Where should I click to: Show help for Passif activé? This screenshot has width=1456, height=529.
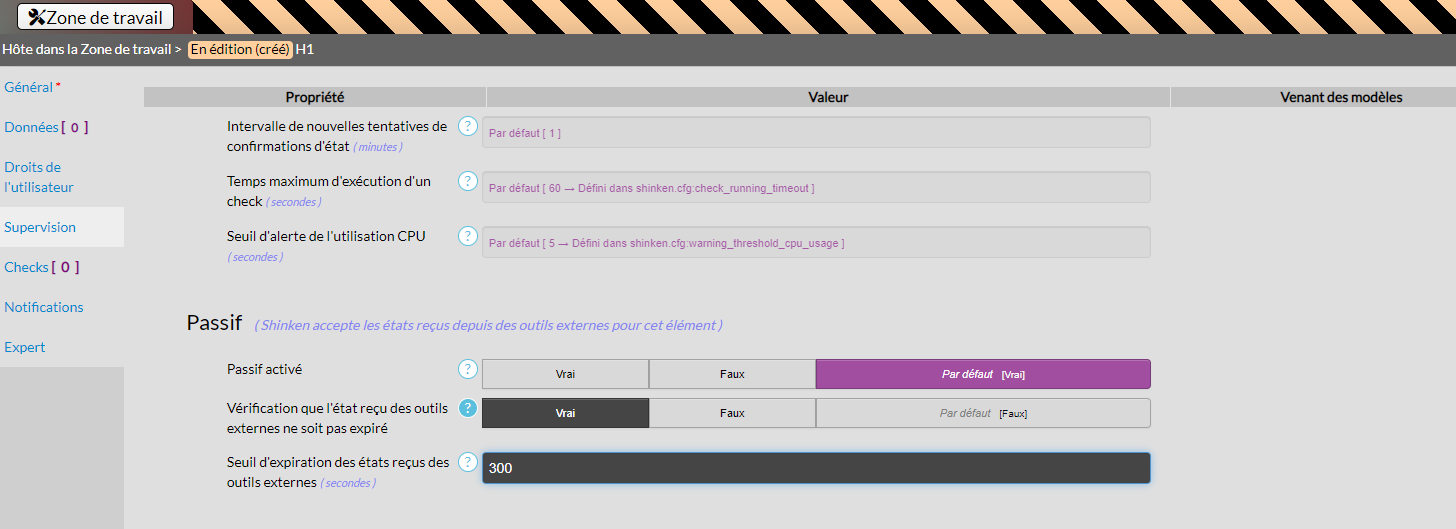tap(467, 369)
